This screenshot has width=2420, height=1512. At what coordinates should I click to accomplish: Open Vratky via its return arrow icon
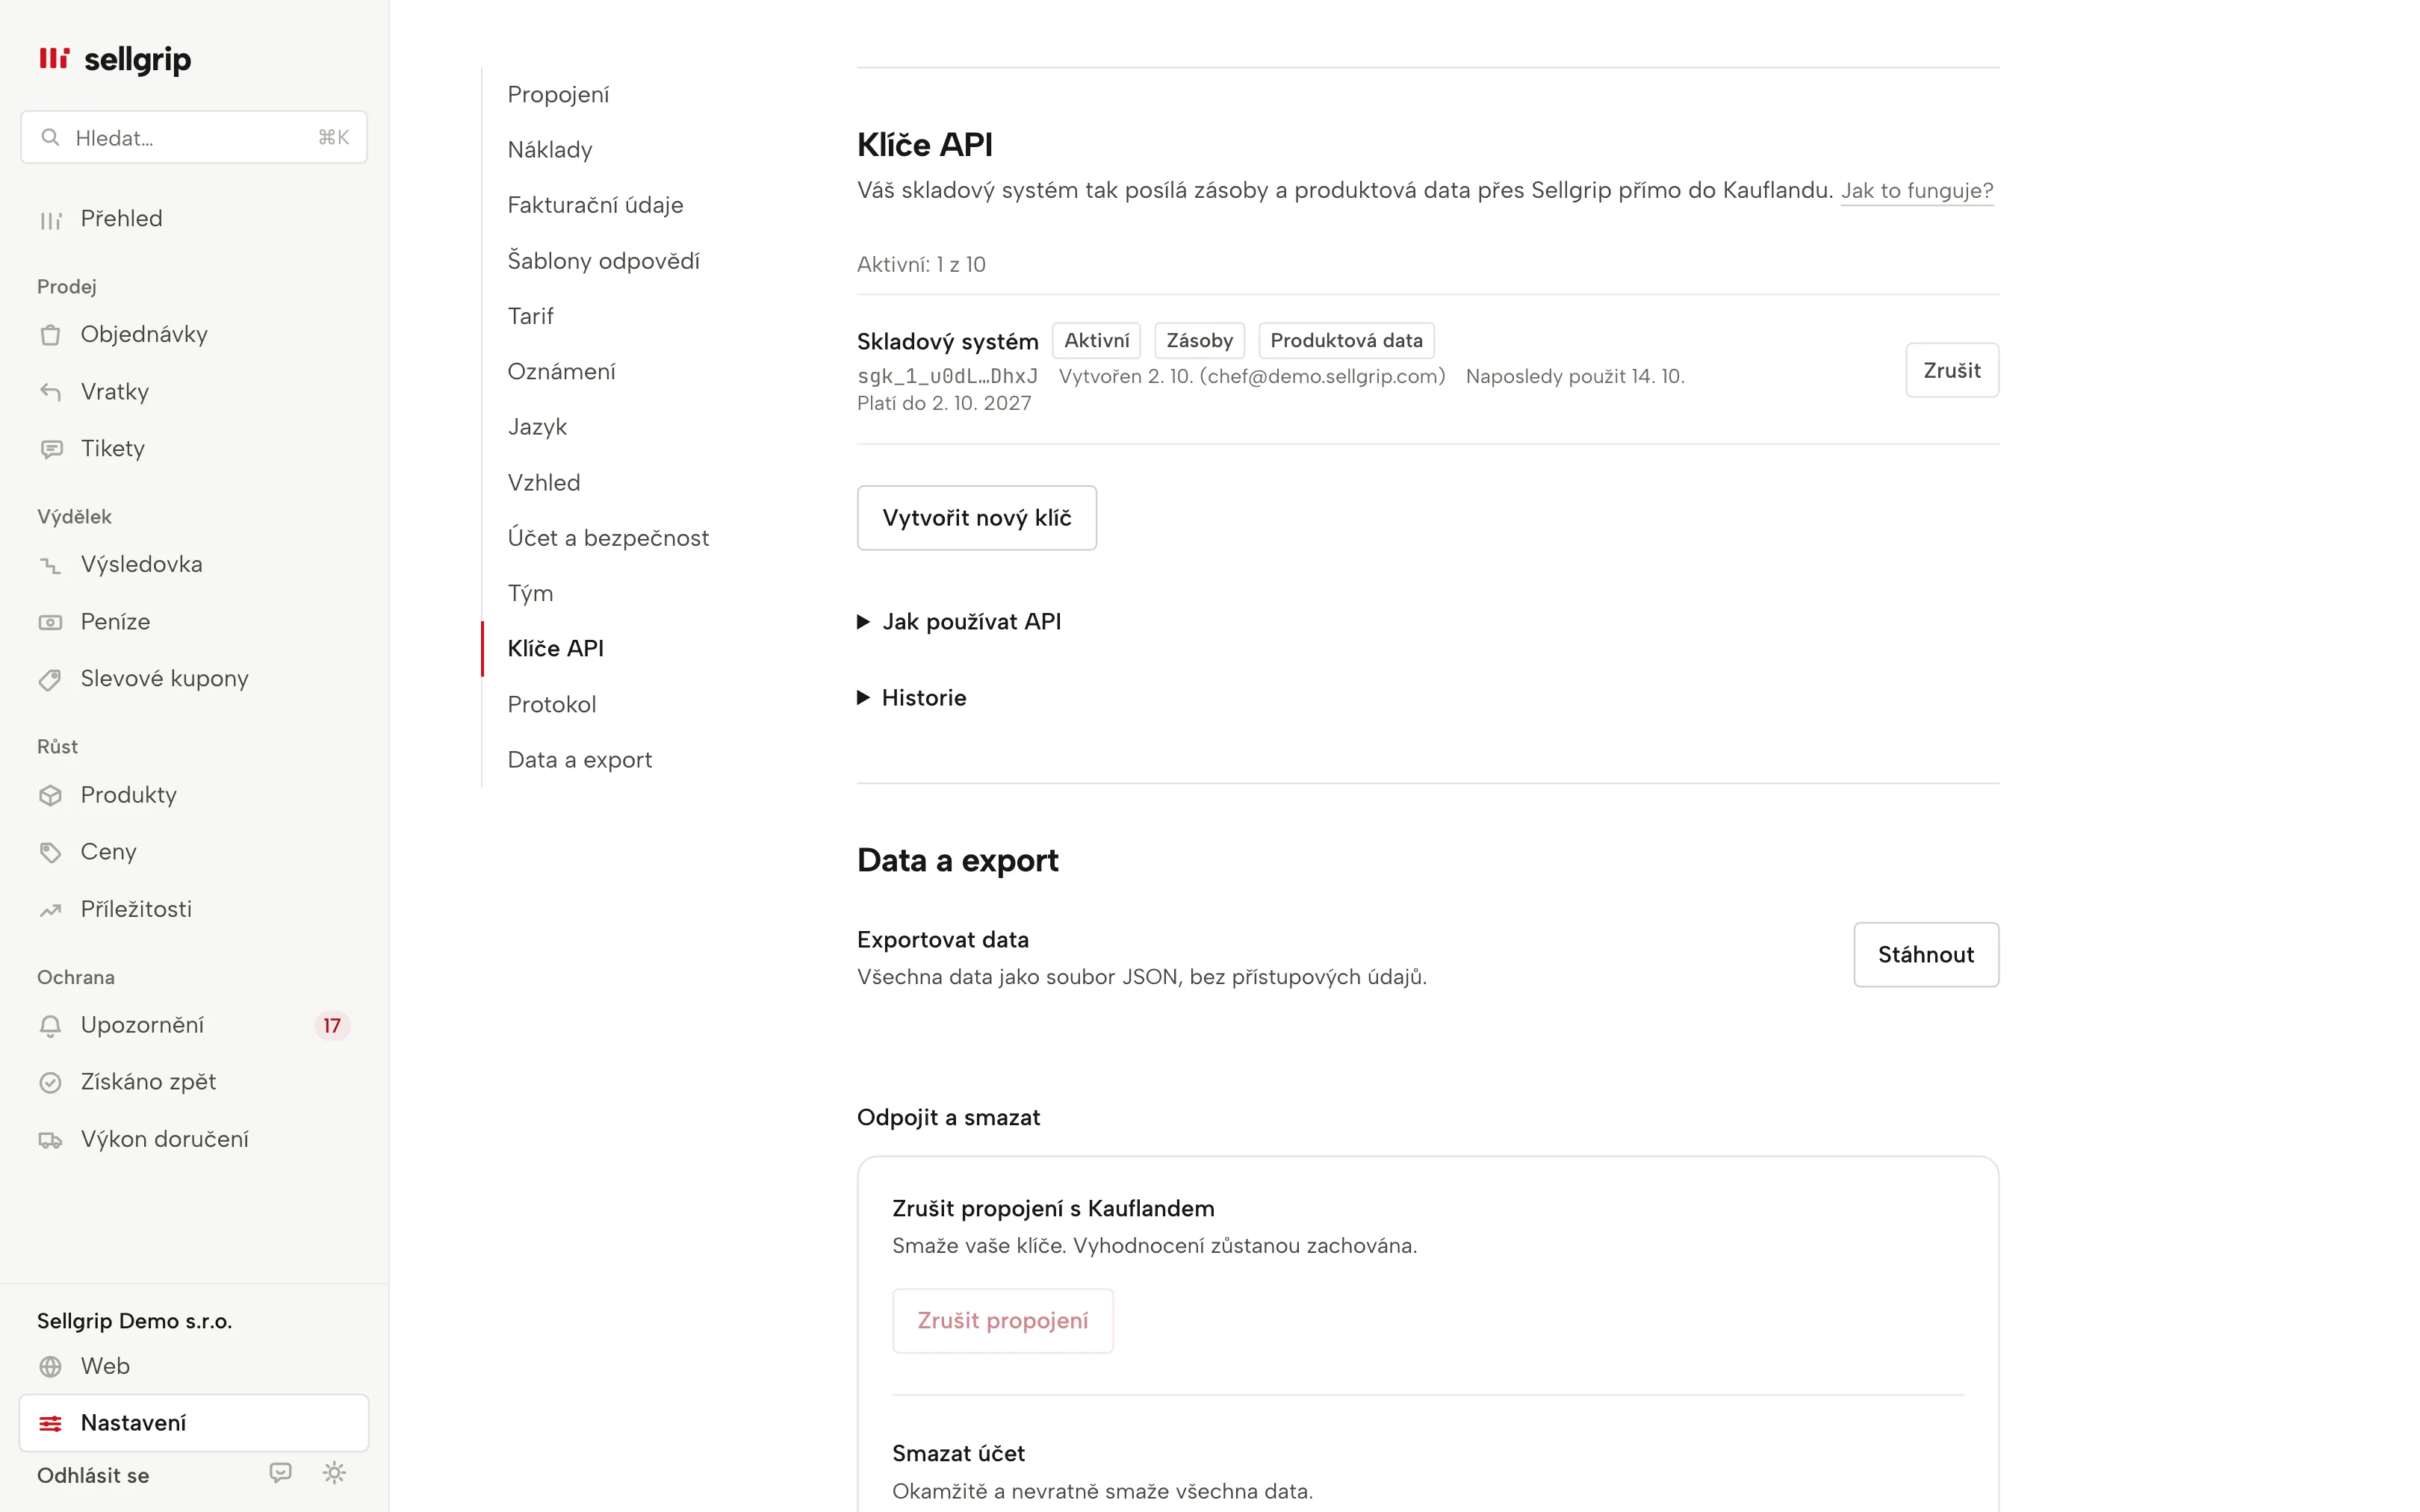(x=50, y=392)
